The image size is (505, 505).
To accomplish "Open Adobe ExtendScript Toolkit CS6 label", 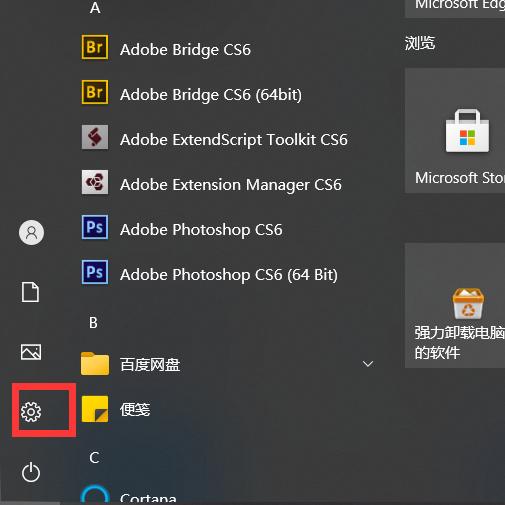I will click(x=234, y=140).
